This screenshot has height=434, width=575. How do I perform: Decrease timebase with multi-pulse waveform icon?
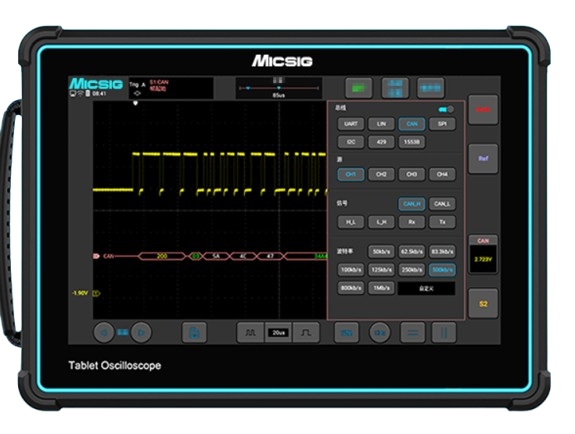tap(250, 332)
